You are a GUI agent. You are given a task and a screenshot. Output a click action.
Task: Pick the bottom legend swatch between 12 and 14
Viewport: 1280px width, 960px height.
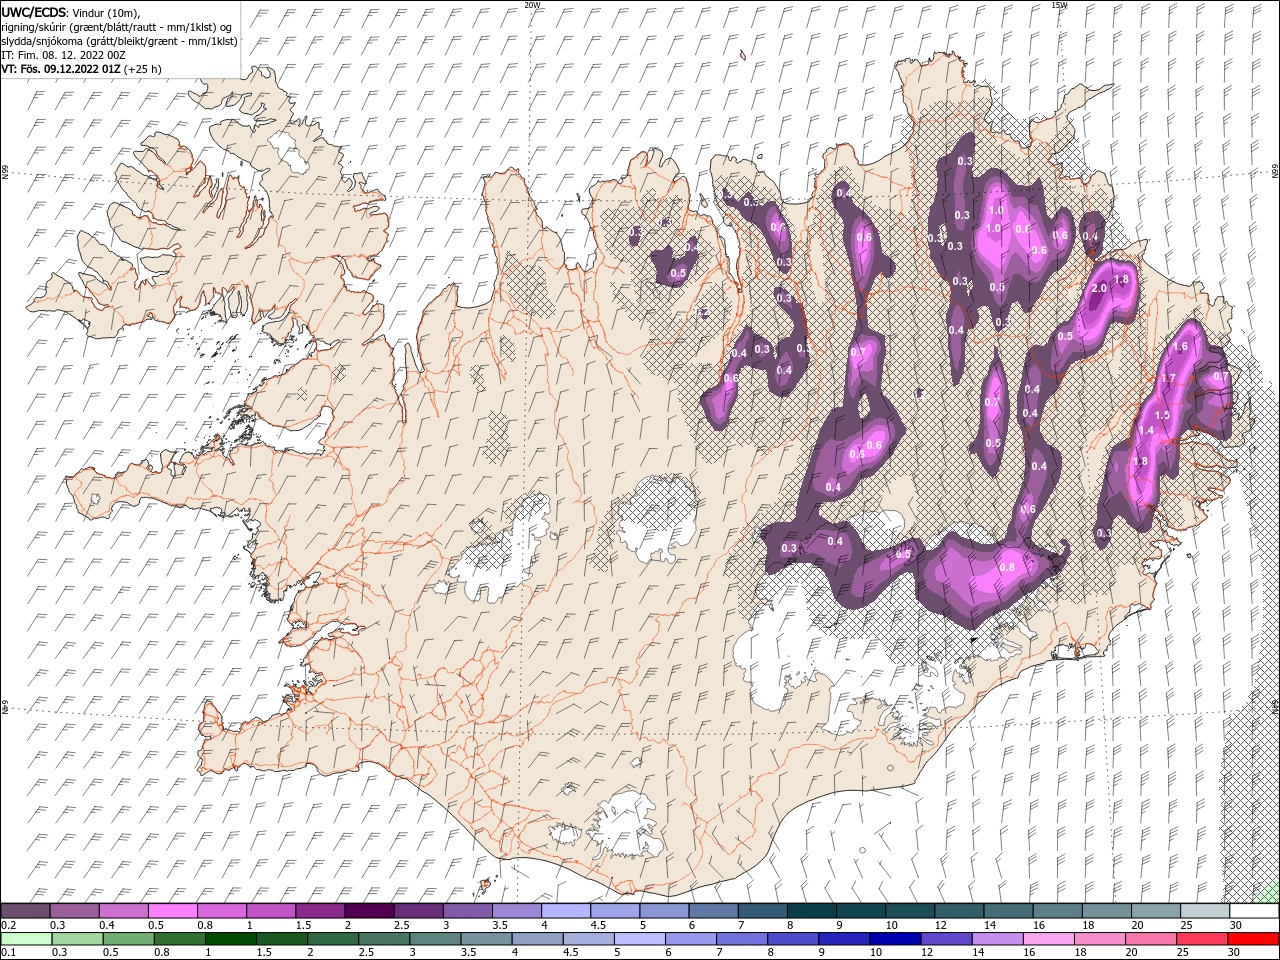[945, 939]
